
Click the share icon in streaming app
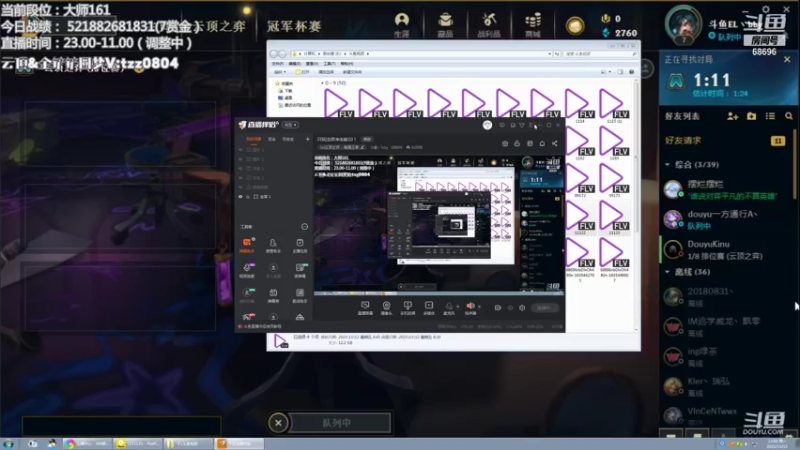555,144
